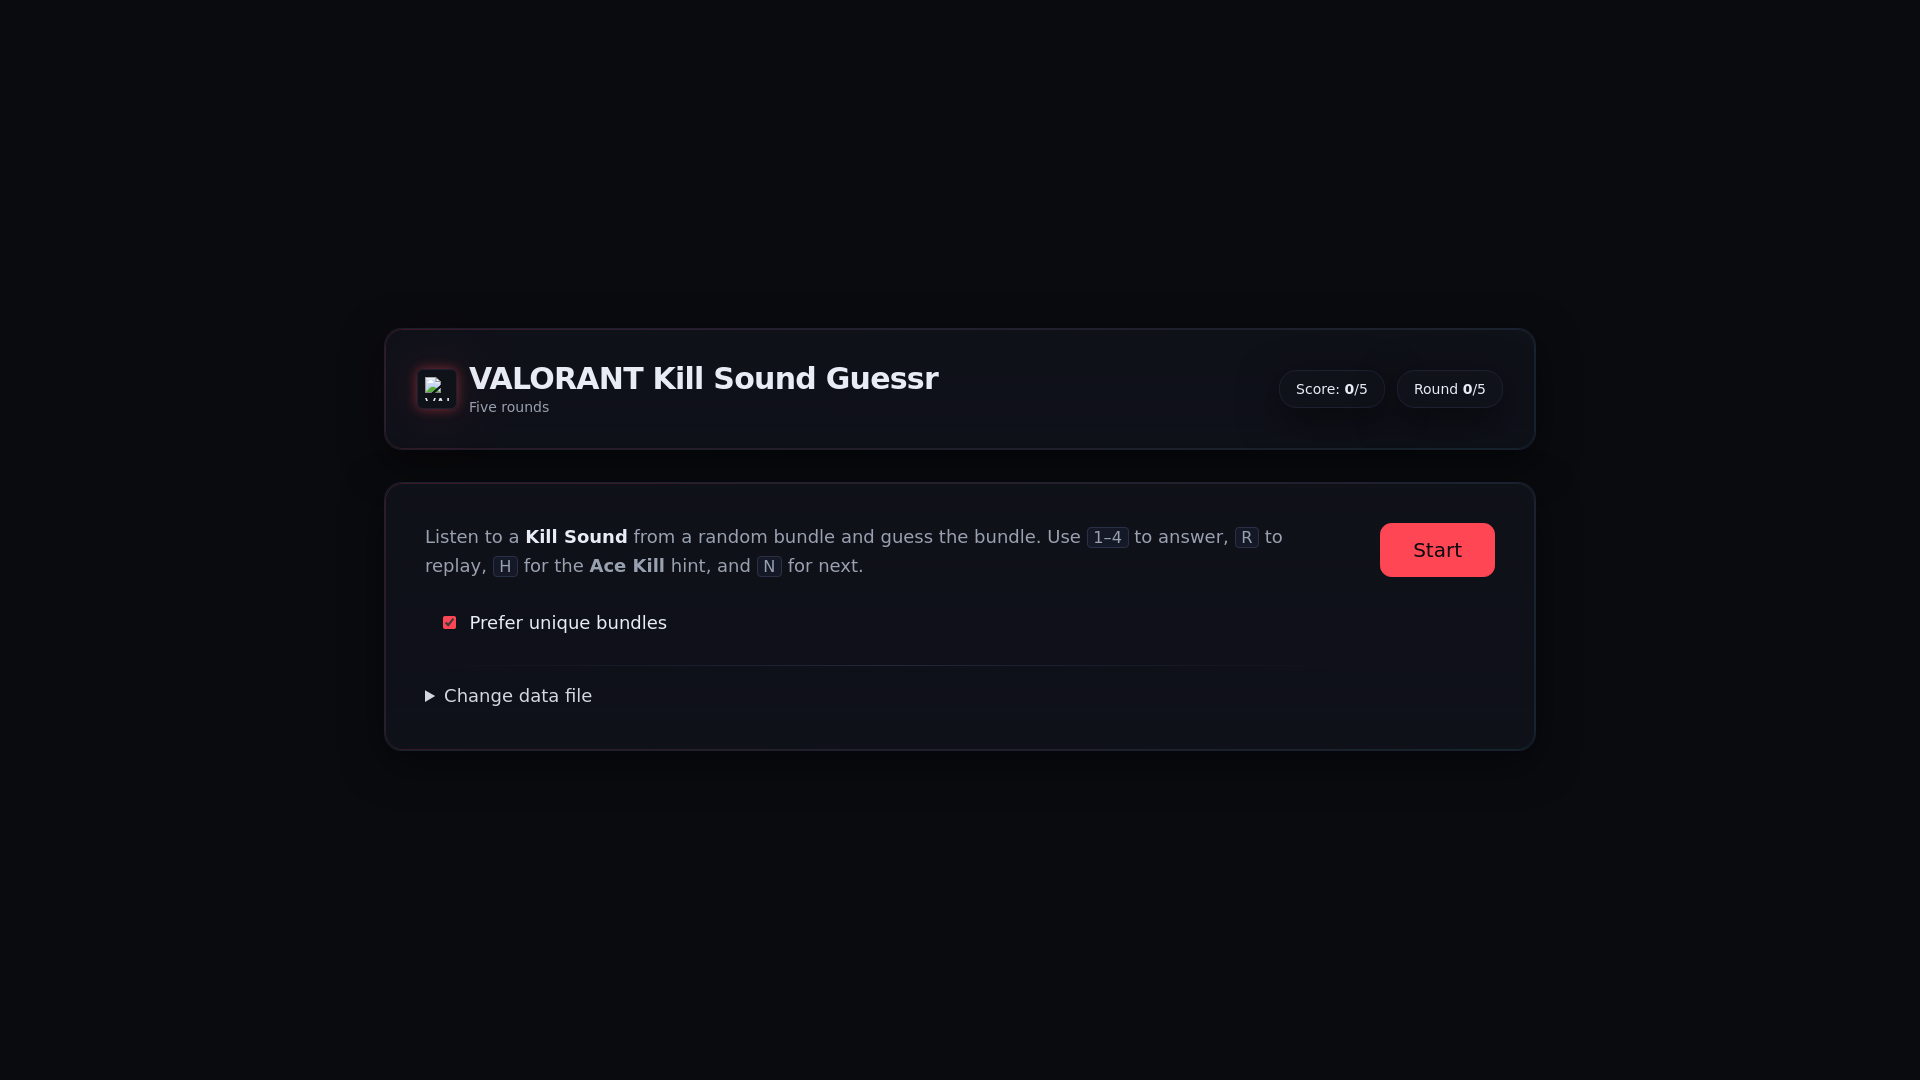This screenshot has height=1080, width=1920.
Task: Click the 1–4 key hint
Action: (x=1107, y=538)
